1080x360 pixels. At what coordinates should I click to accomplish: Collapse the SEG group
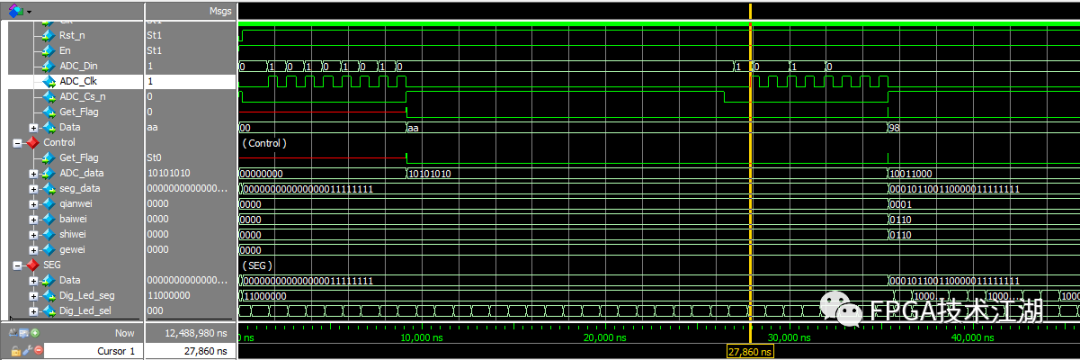pos(17,265)
